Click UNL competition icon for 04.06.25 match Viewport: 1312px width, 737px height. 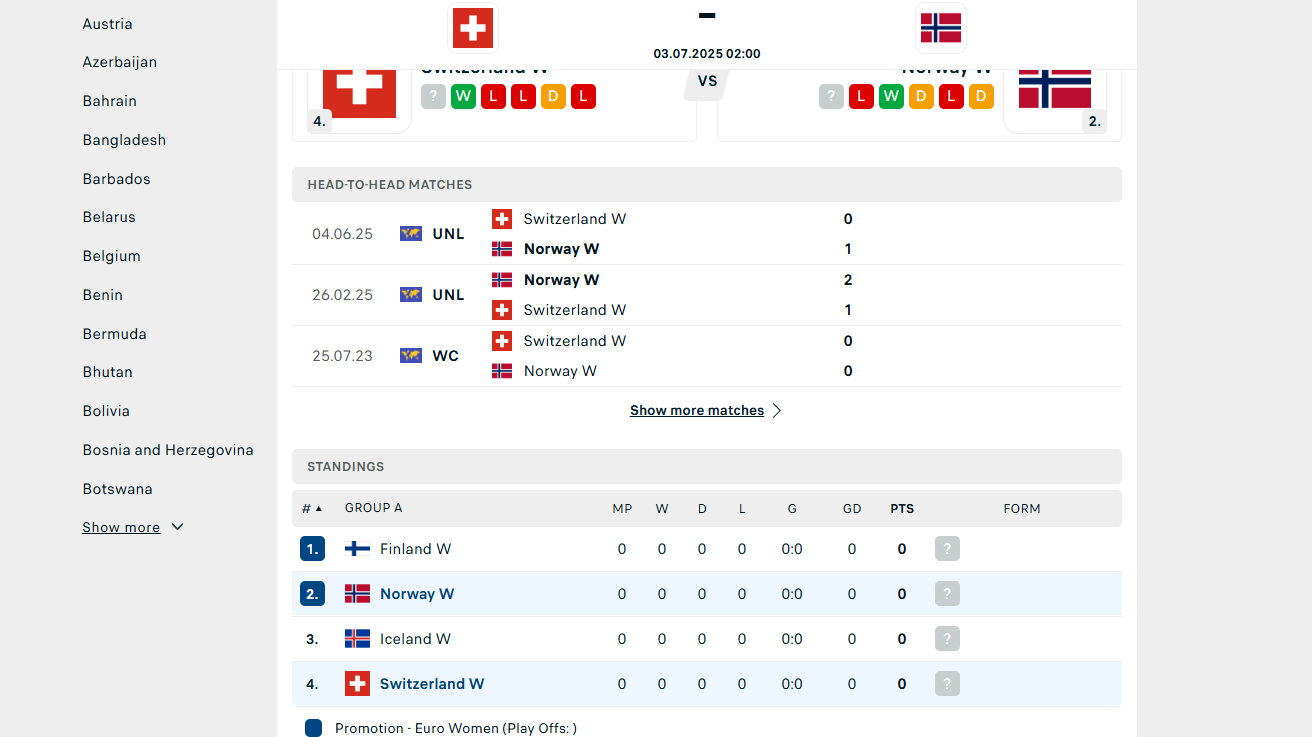pyautogui.click(x=411, y=233)
